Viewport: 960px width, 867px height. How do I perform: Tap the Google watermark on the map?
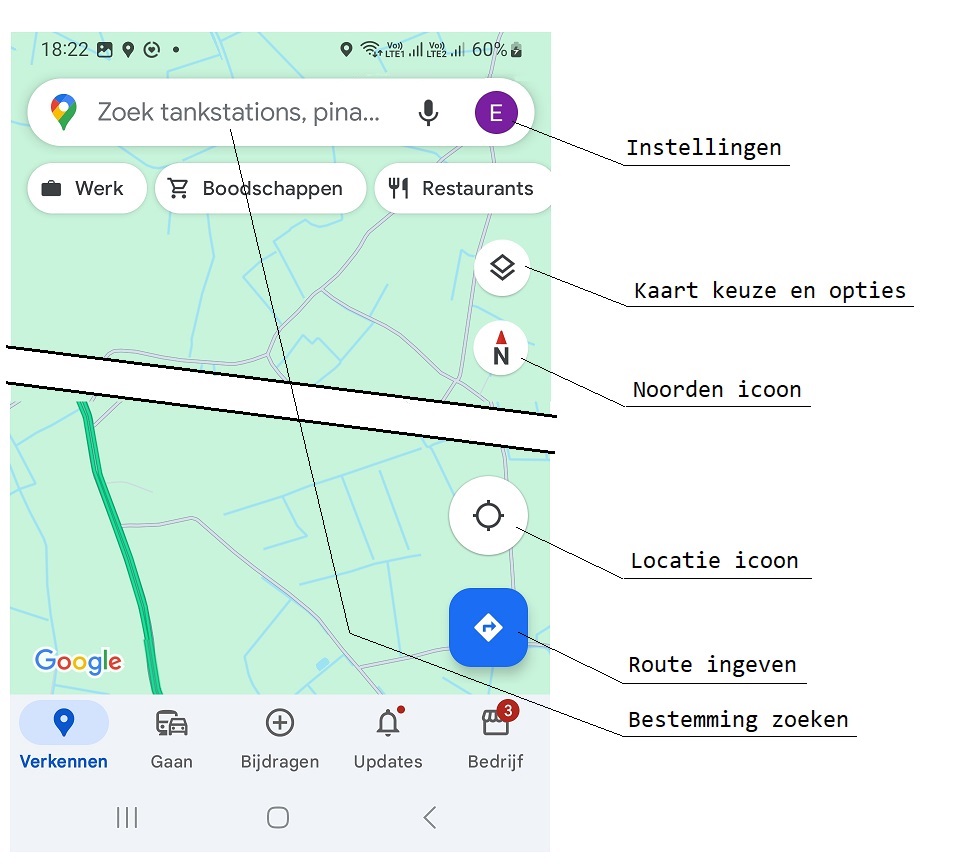78,661
